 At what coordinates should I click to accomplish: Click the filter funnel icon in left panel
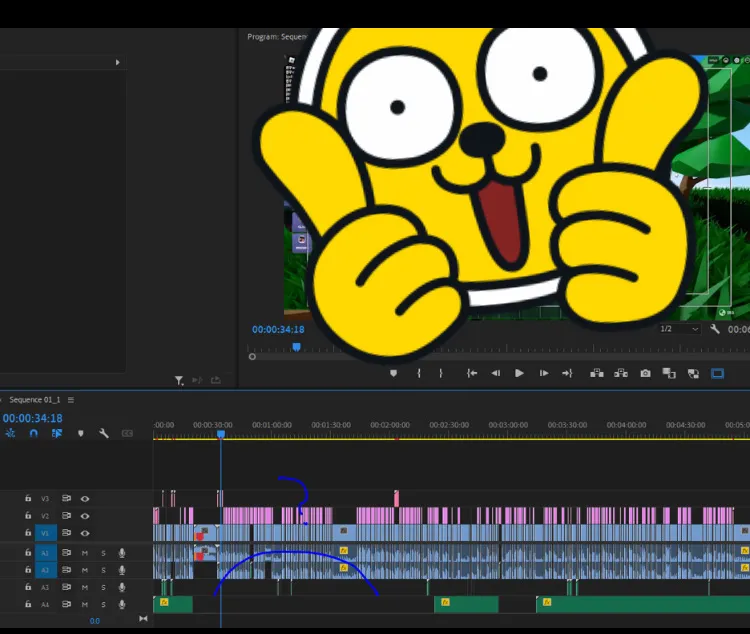coord(179,380)
